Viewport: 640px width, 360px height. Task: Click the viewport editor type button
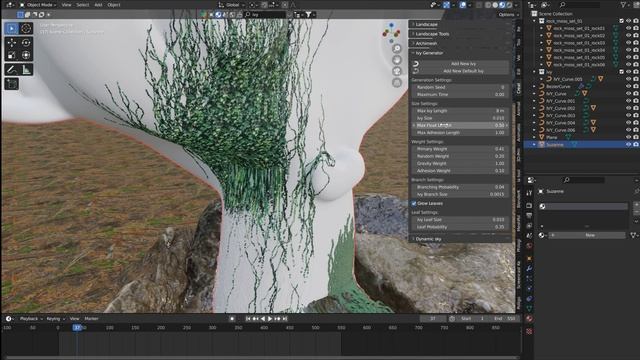9,5
